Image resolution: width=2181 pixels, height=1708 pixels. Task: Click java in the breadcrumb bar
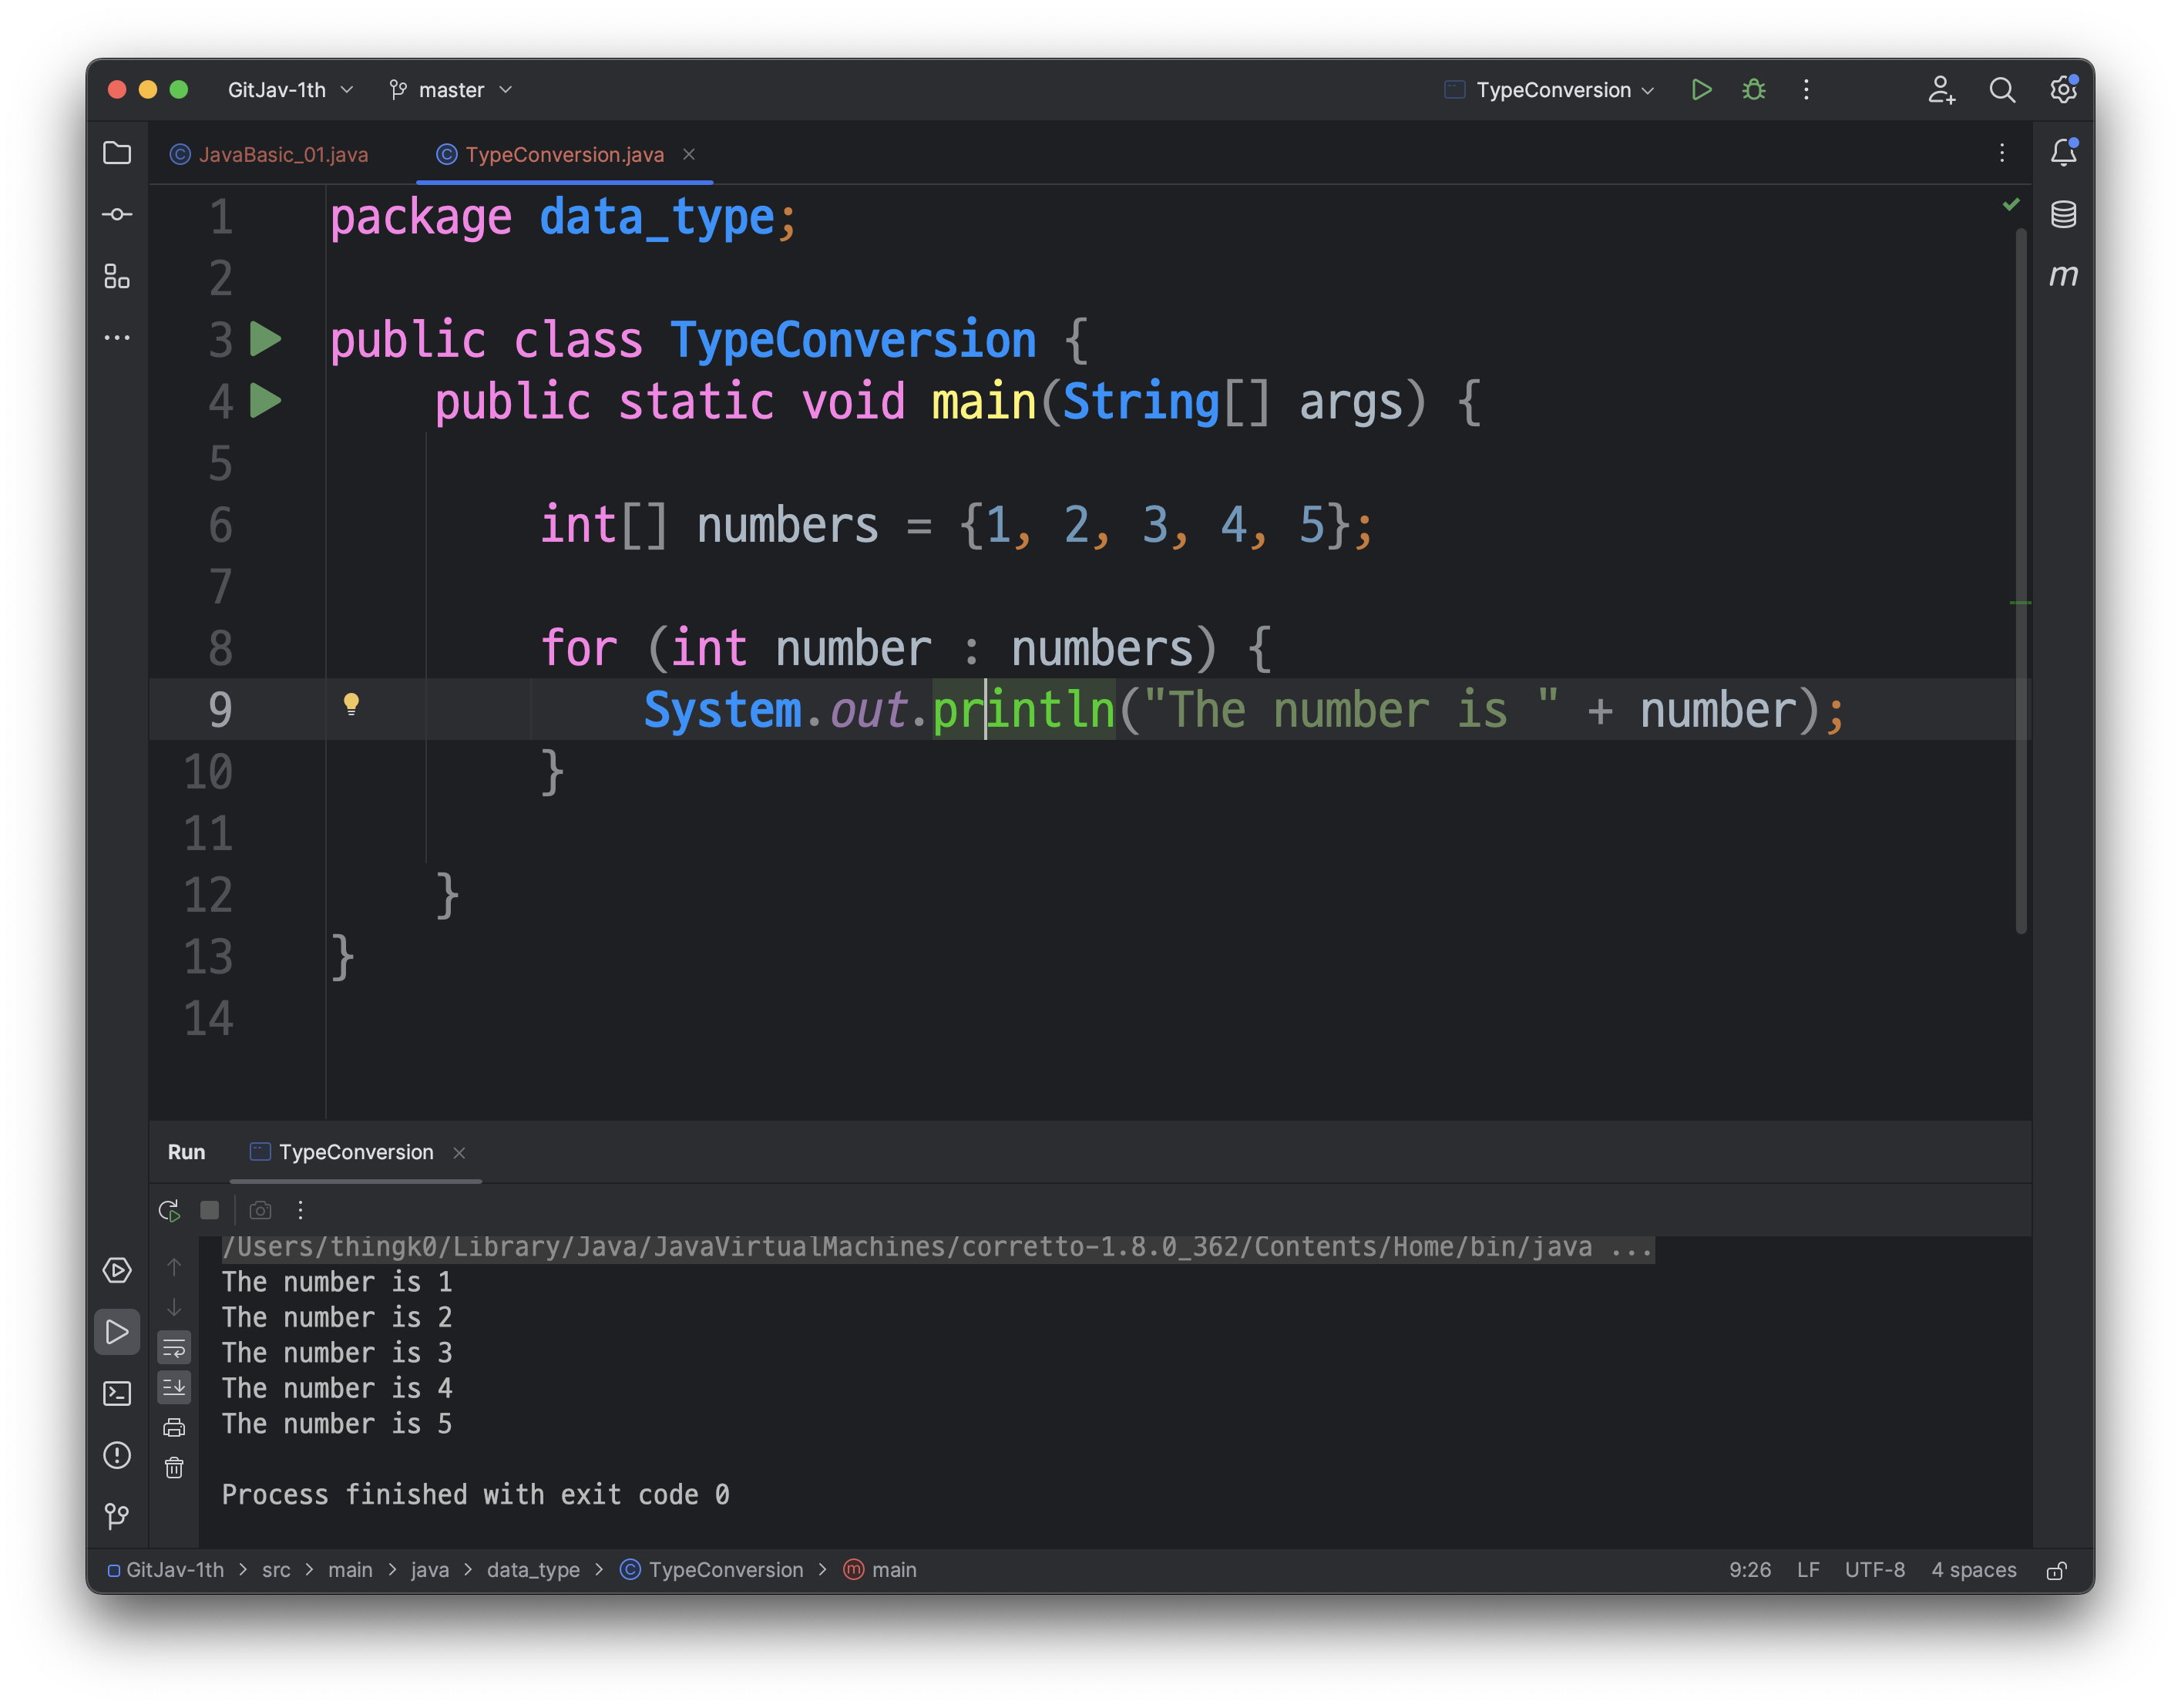(429, 1570)
